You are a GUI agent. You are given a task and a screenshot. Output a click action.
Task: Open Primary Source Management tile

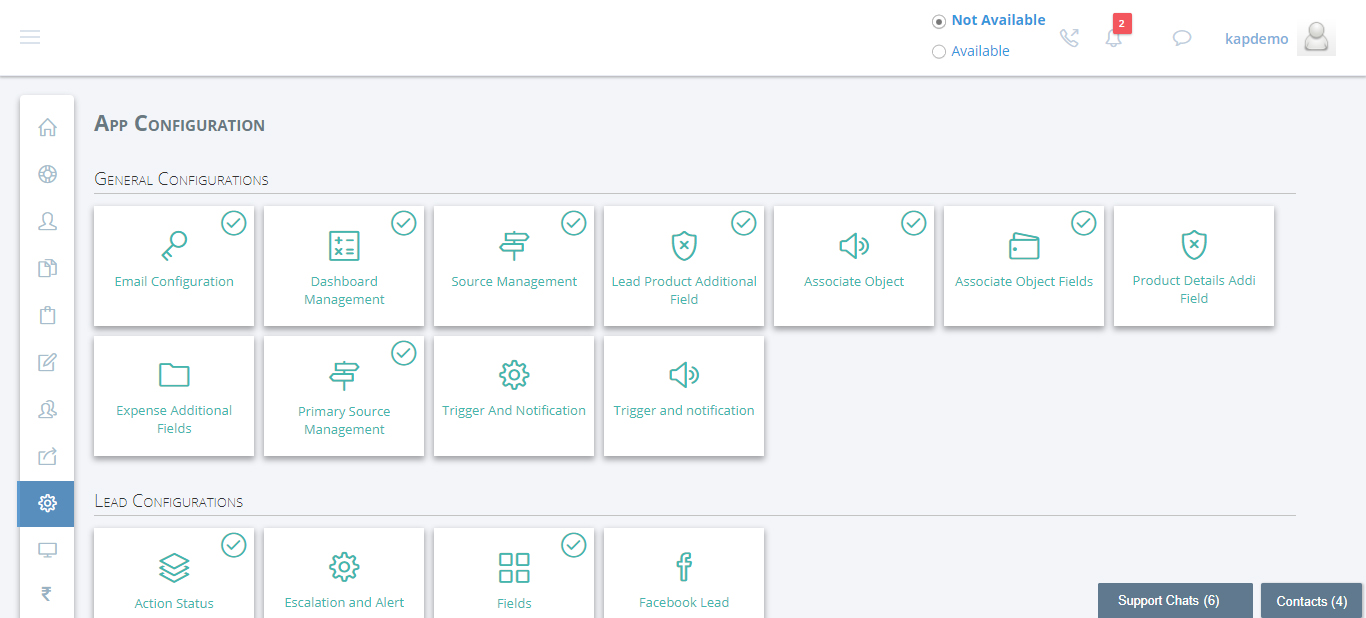pos(344,396)
